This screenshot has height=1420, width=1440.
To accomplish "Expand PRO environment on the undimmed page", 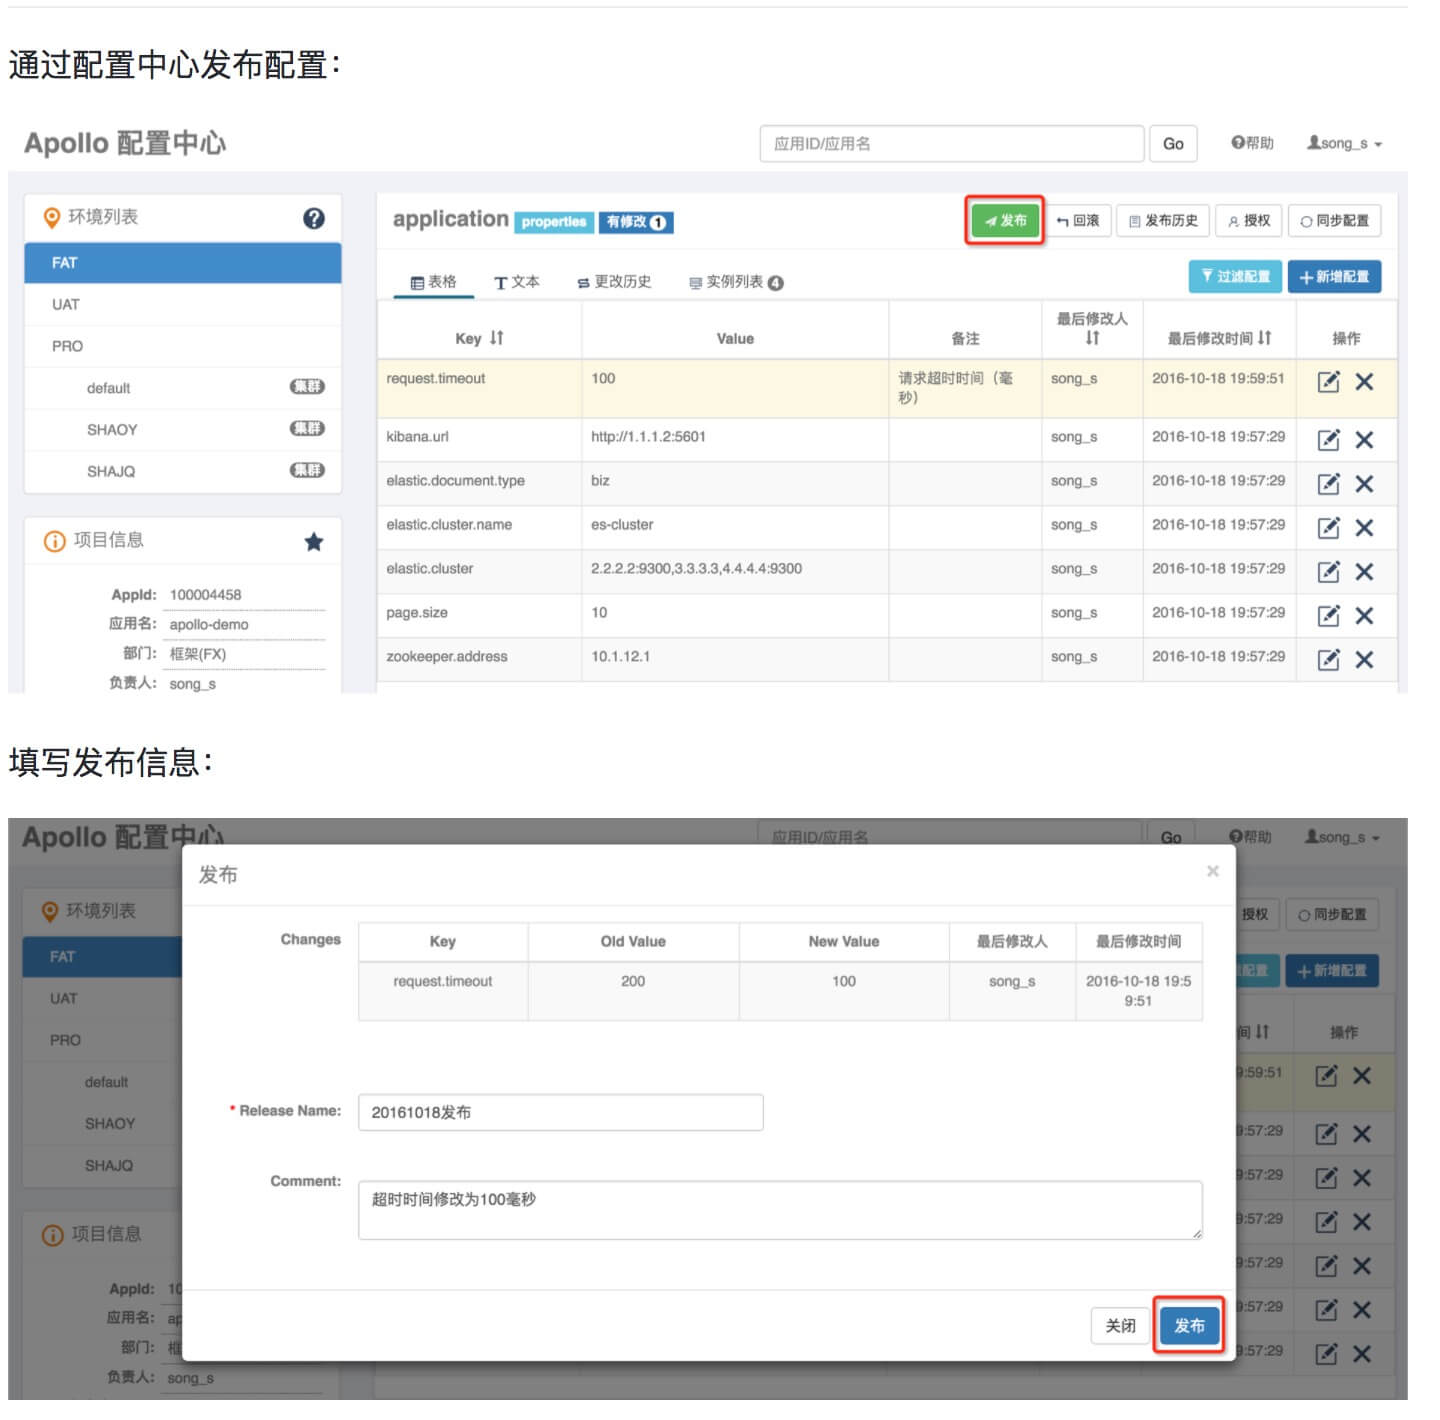I will [x=183, y=346].
